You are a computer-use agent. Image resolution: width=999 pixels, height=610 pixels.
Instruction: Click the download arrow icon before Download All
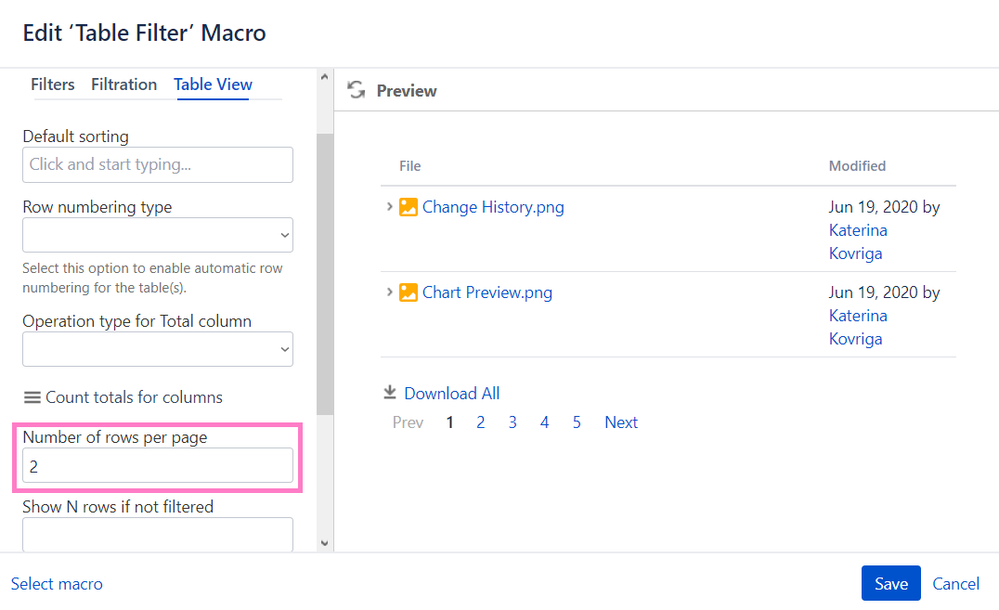[x=390, y=393]
